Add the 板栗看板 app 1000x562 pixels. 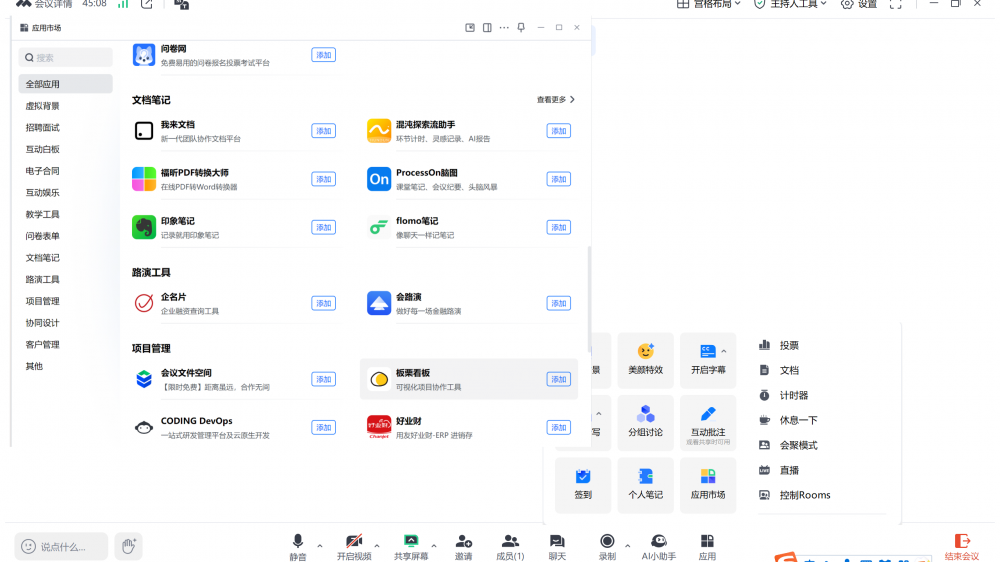(x=559, y=379)
